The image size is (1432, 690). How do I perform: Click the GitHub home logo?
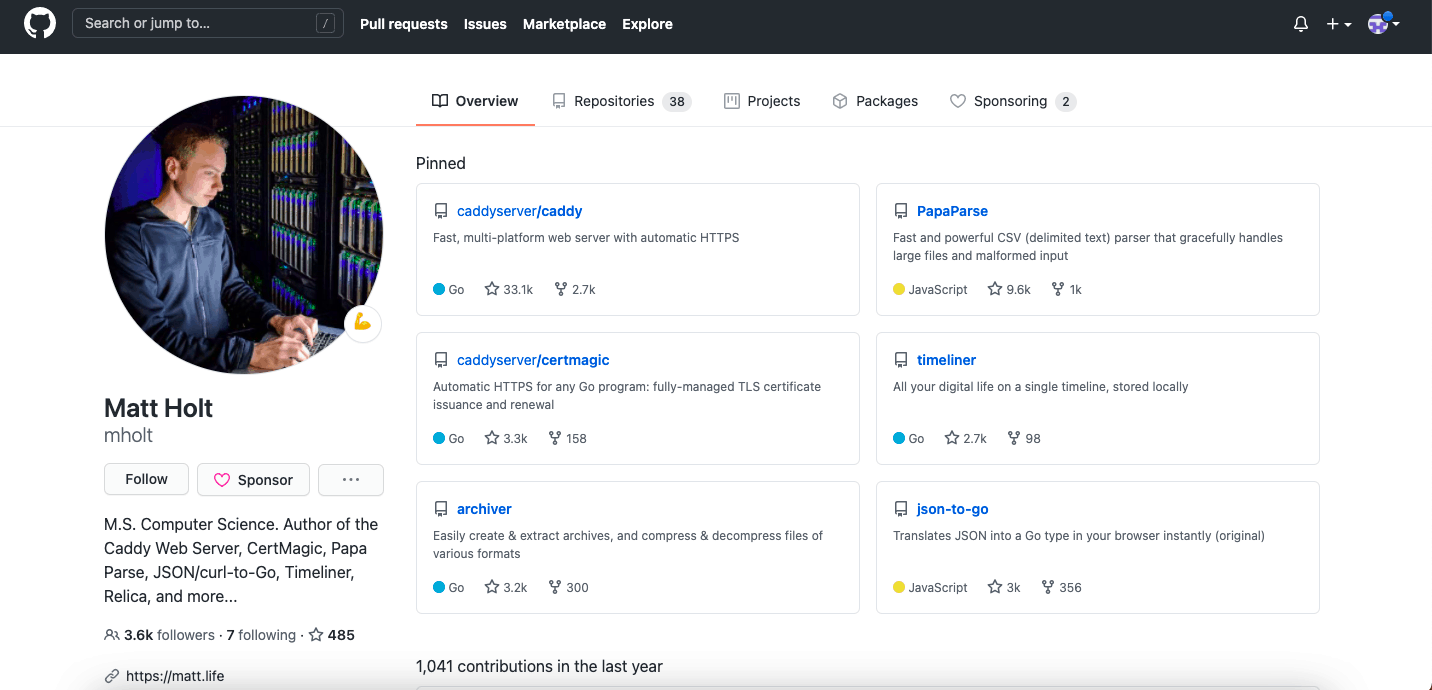click(39, 22)
